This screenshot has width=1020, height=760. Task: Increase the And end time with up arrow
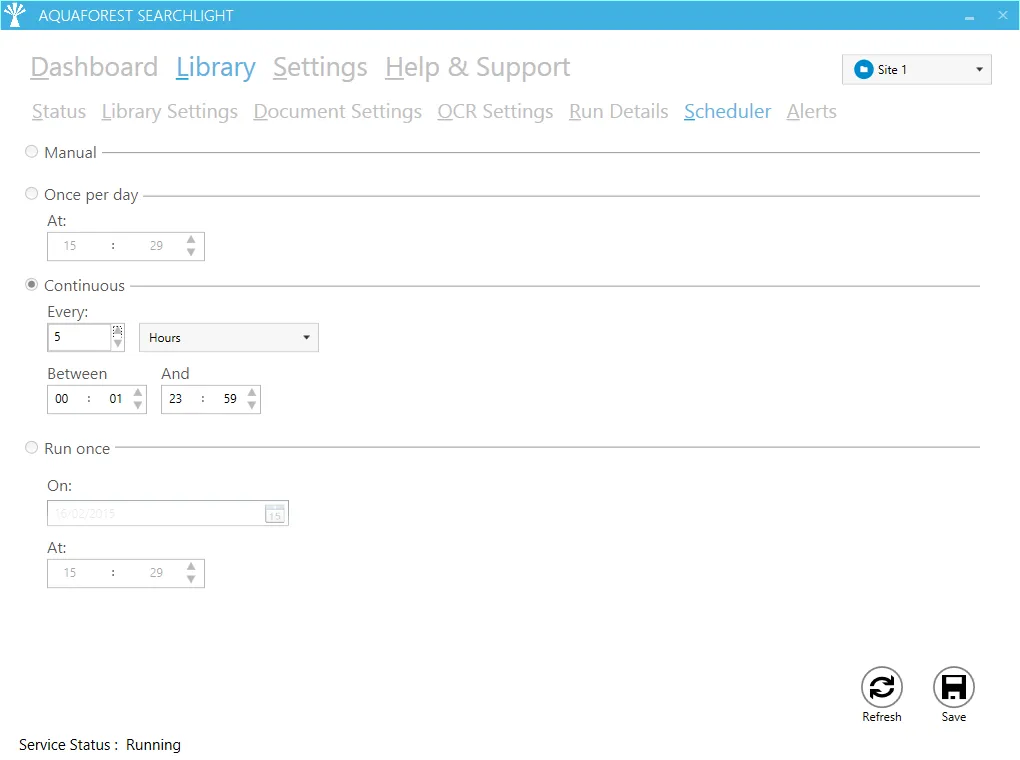[252, 392]
